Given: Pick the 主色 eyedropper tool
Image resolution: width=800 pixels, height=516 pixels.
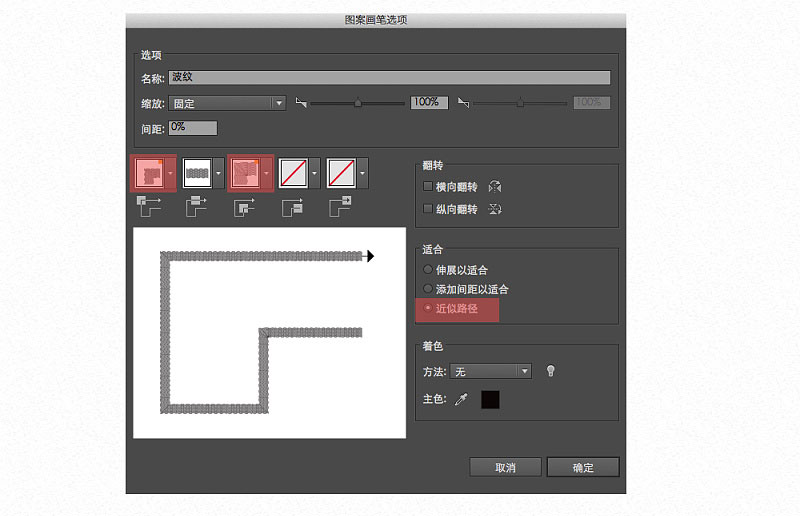Looking at the screenshot, I should tap(461, 399).
